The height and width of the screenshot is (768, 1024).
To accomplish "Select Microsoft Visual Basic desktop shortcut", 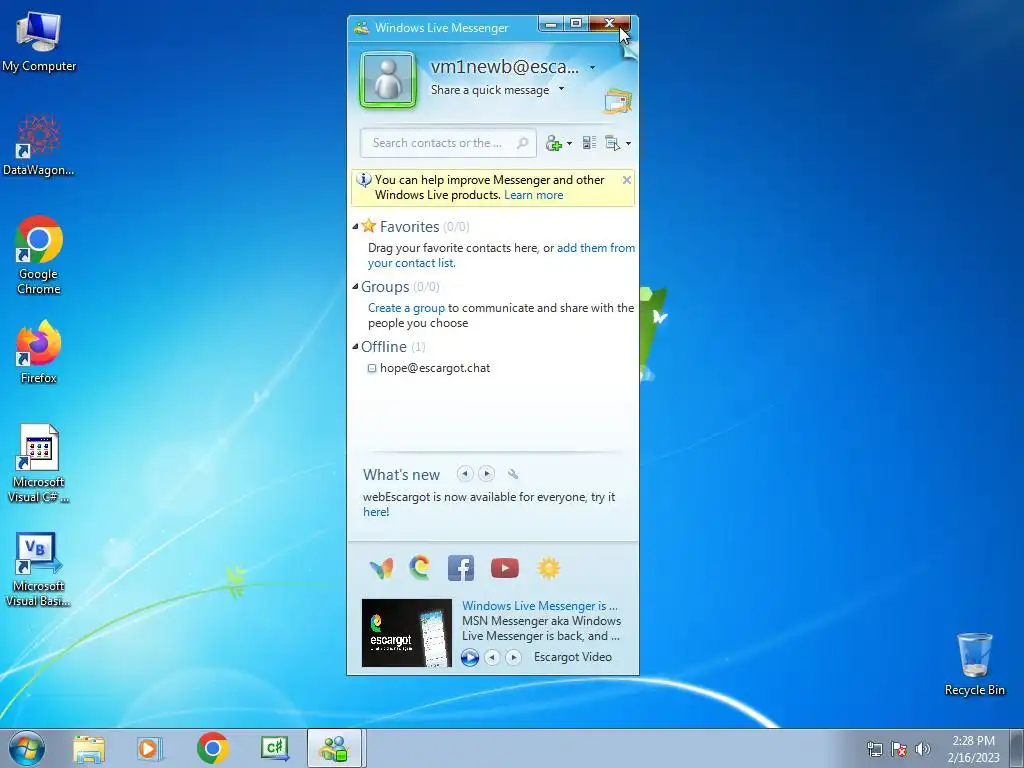I will pos(39,569).
